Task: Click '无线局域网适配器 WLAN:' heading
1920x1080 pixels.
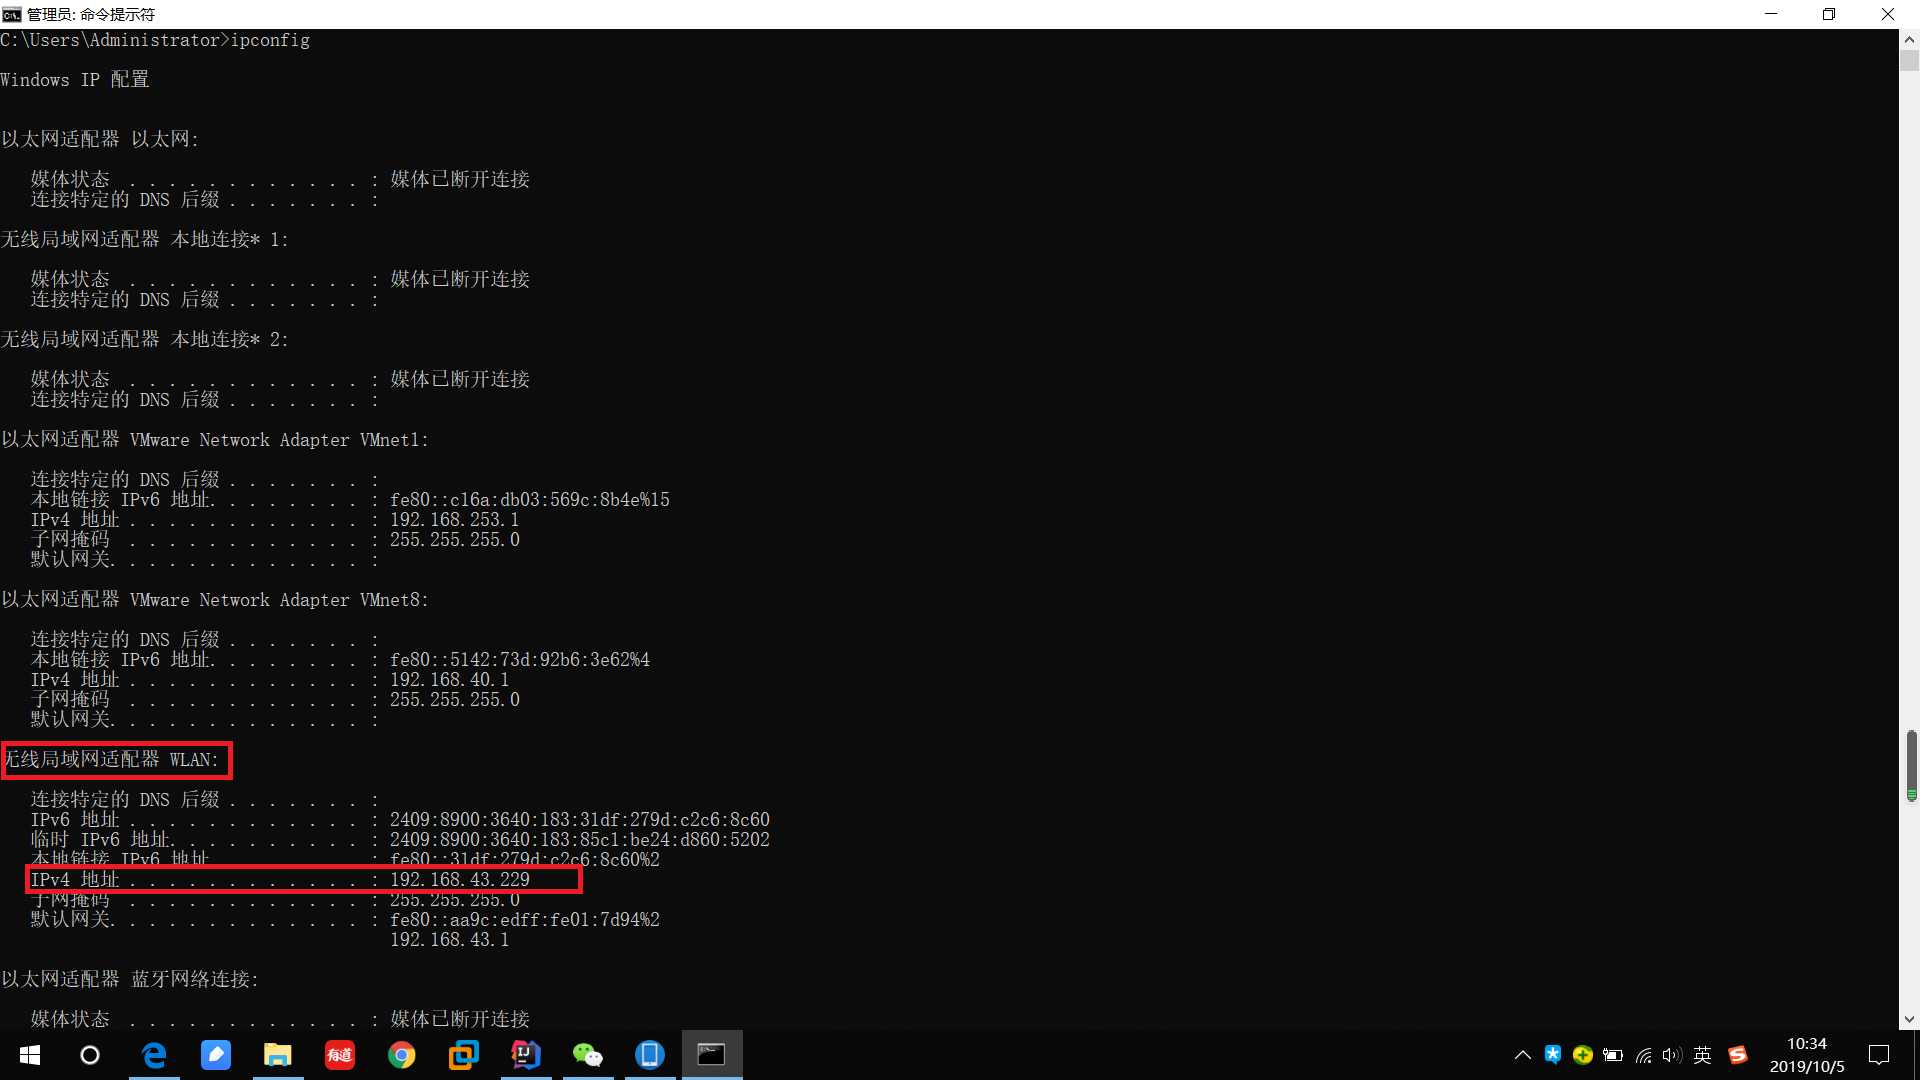Action: (x=110, y=760)
